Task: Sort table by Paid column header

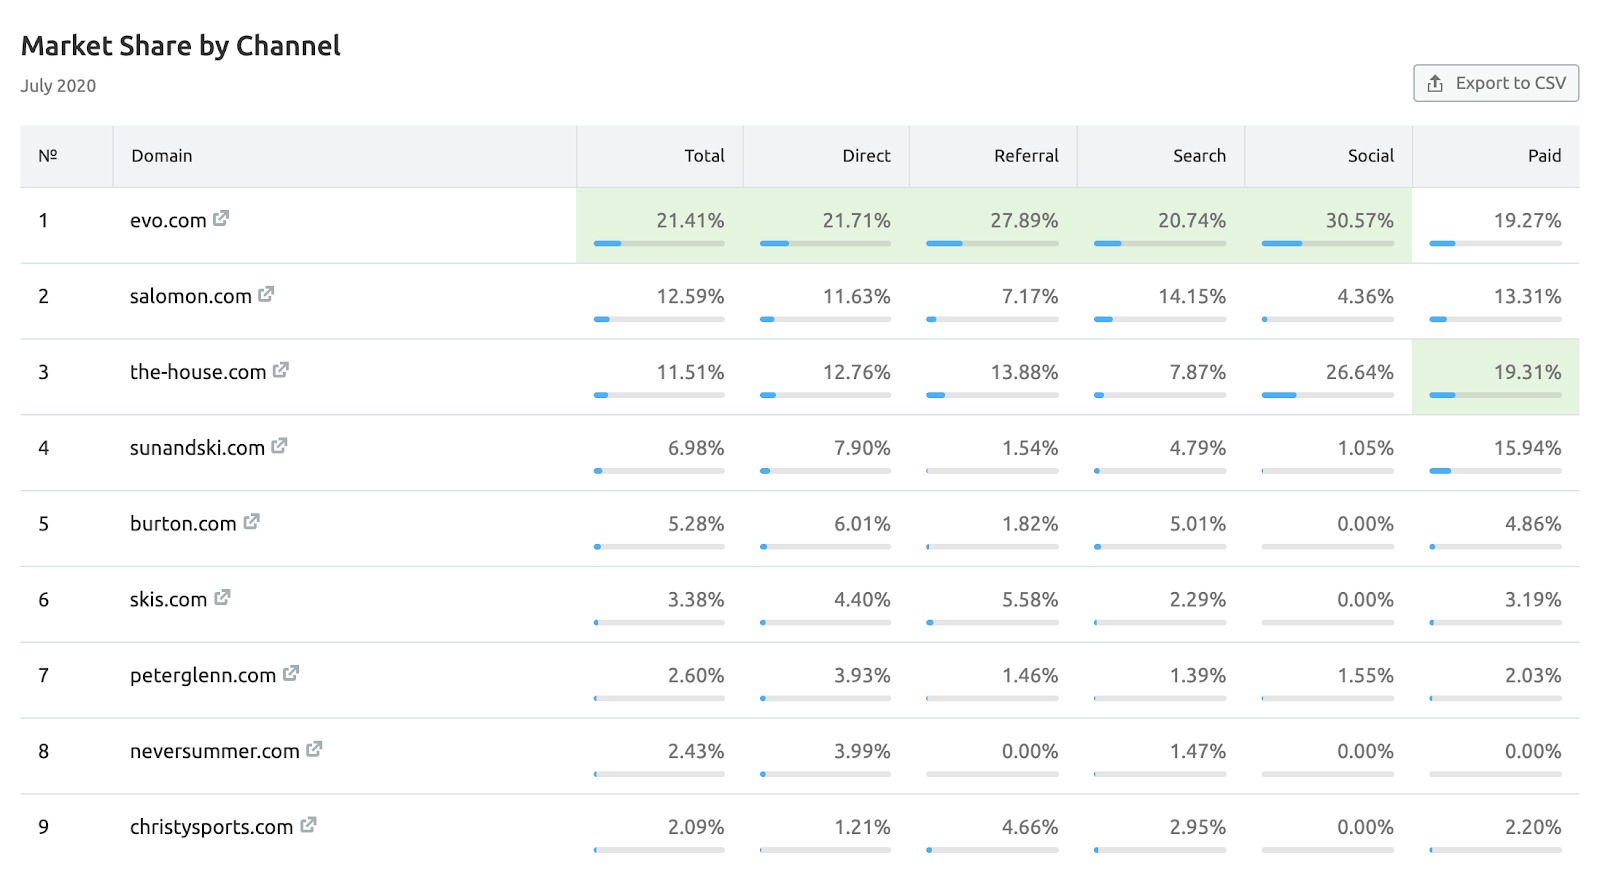Action: pos(1544,156)
